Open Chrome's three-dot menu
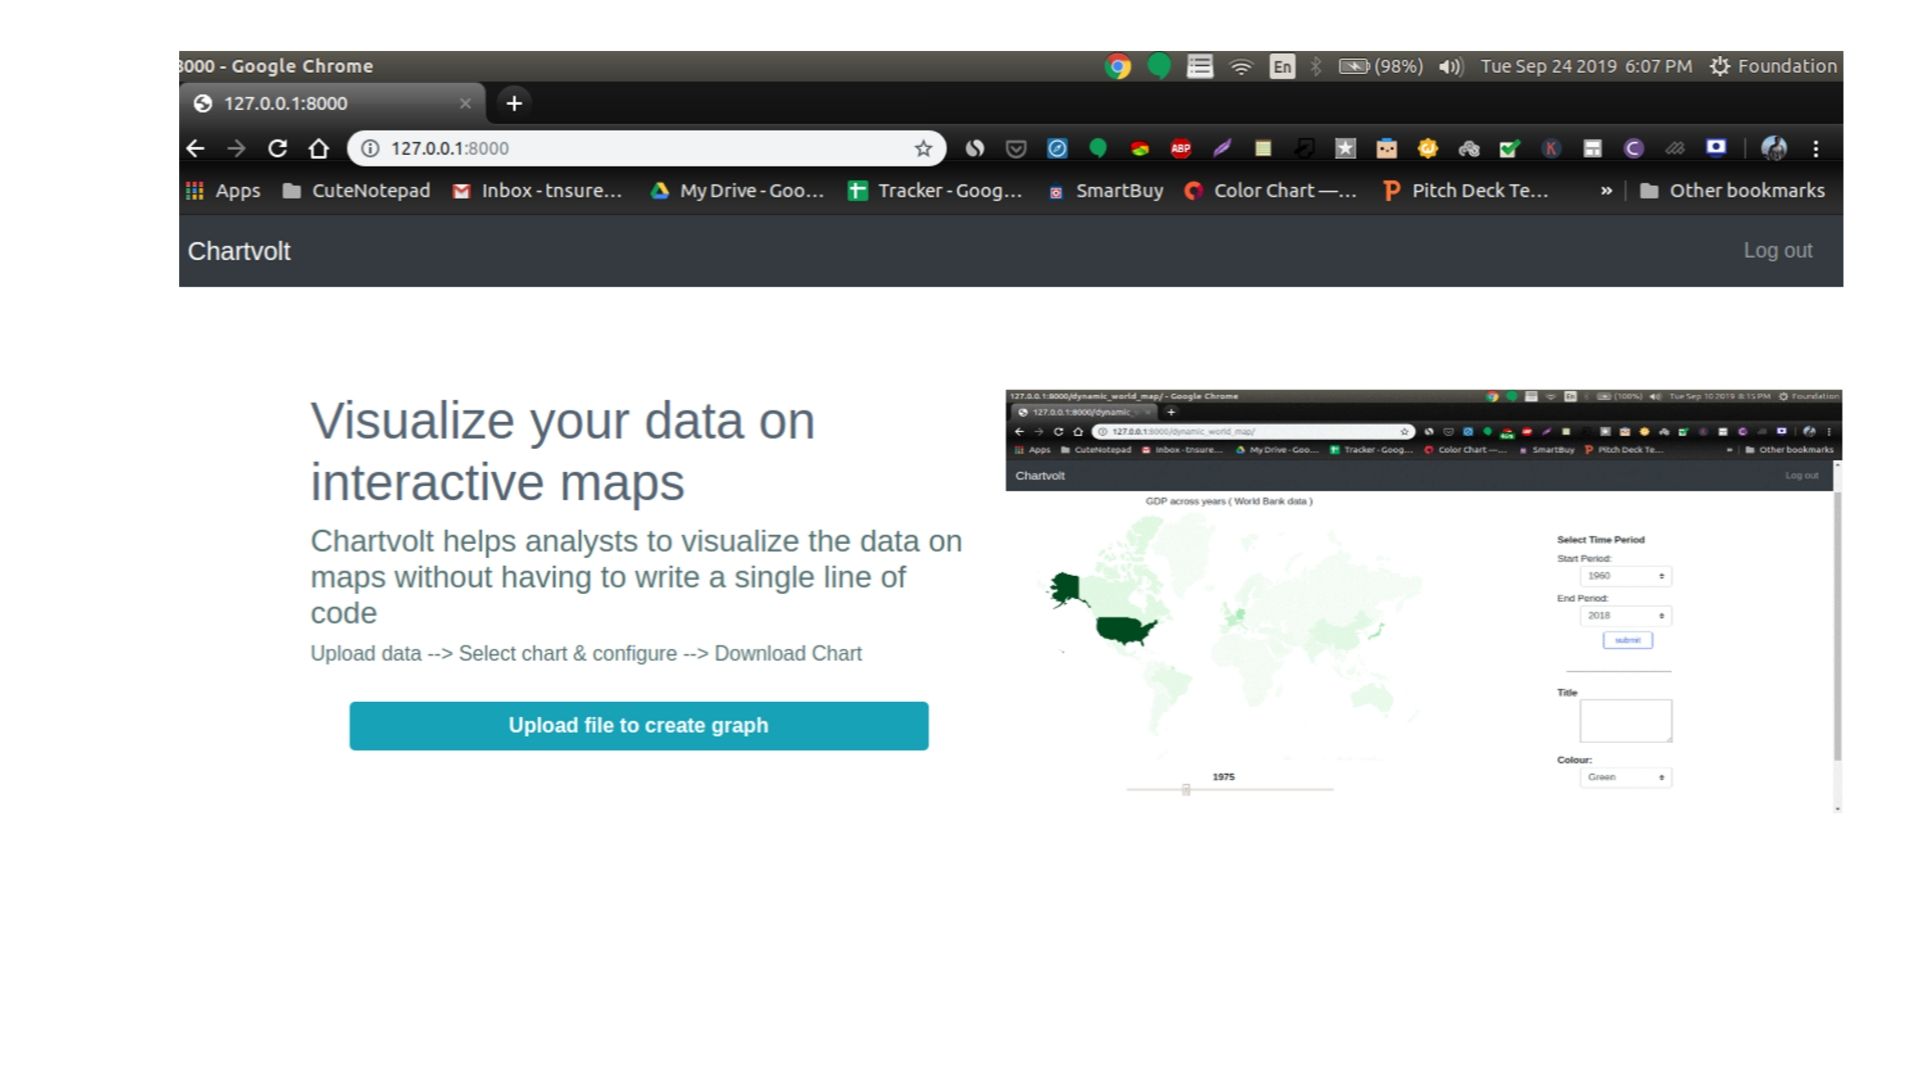 coord(1816,149)
